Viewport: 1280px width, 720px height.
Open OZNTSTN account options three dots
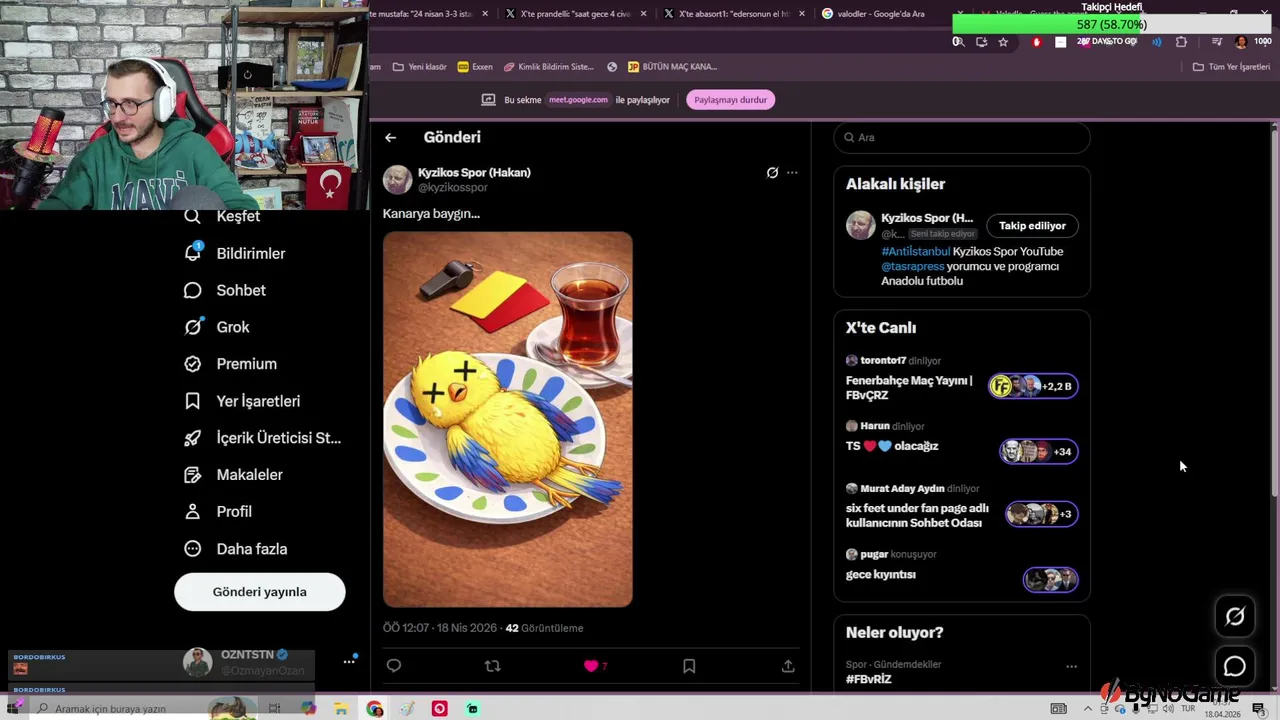pyautogui.click(x=350, y=661)
